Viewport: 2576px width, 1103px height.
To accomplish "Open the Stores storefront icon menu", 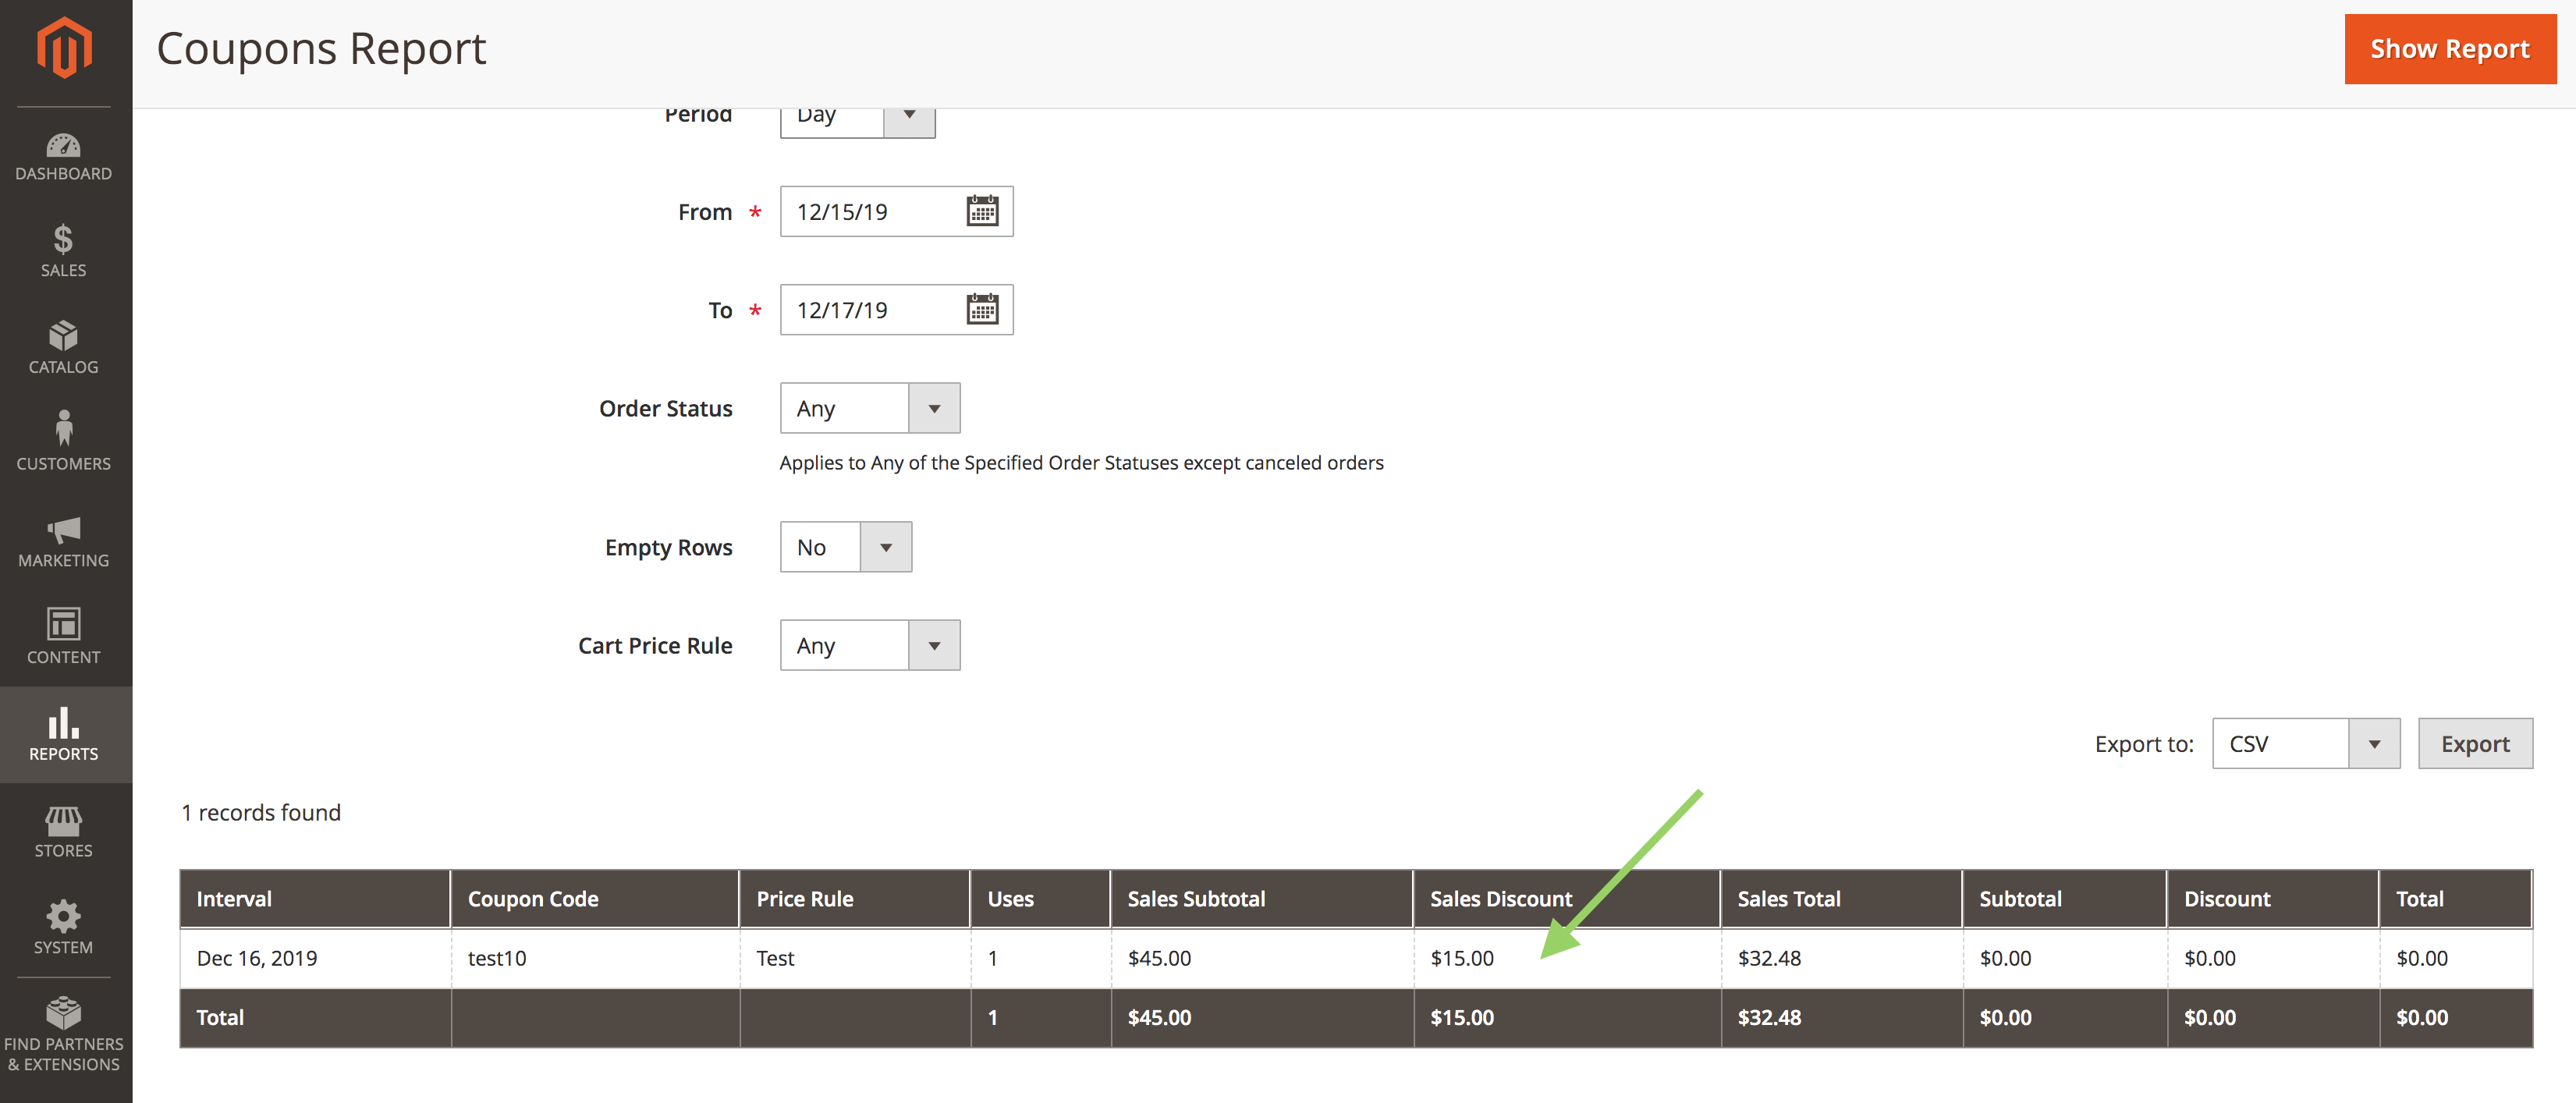I will tap(64, 832).
